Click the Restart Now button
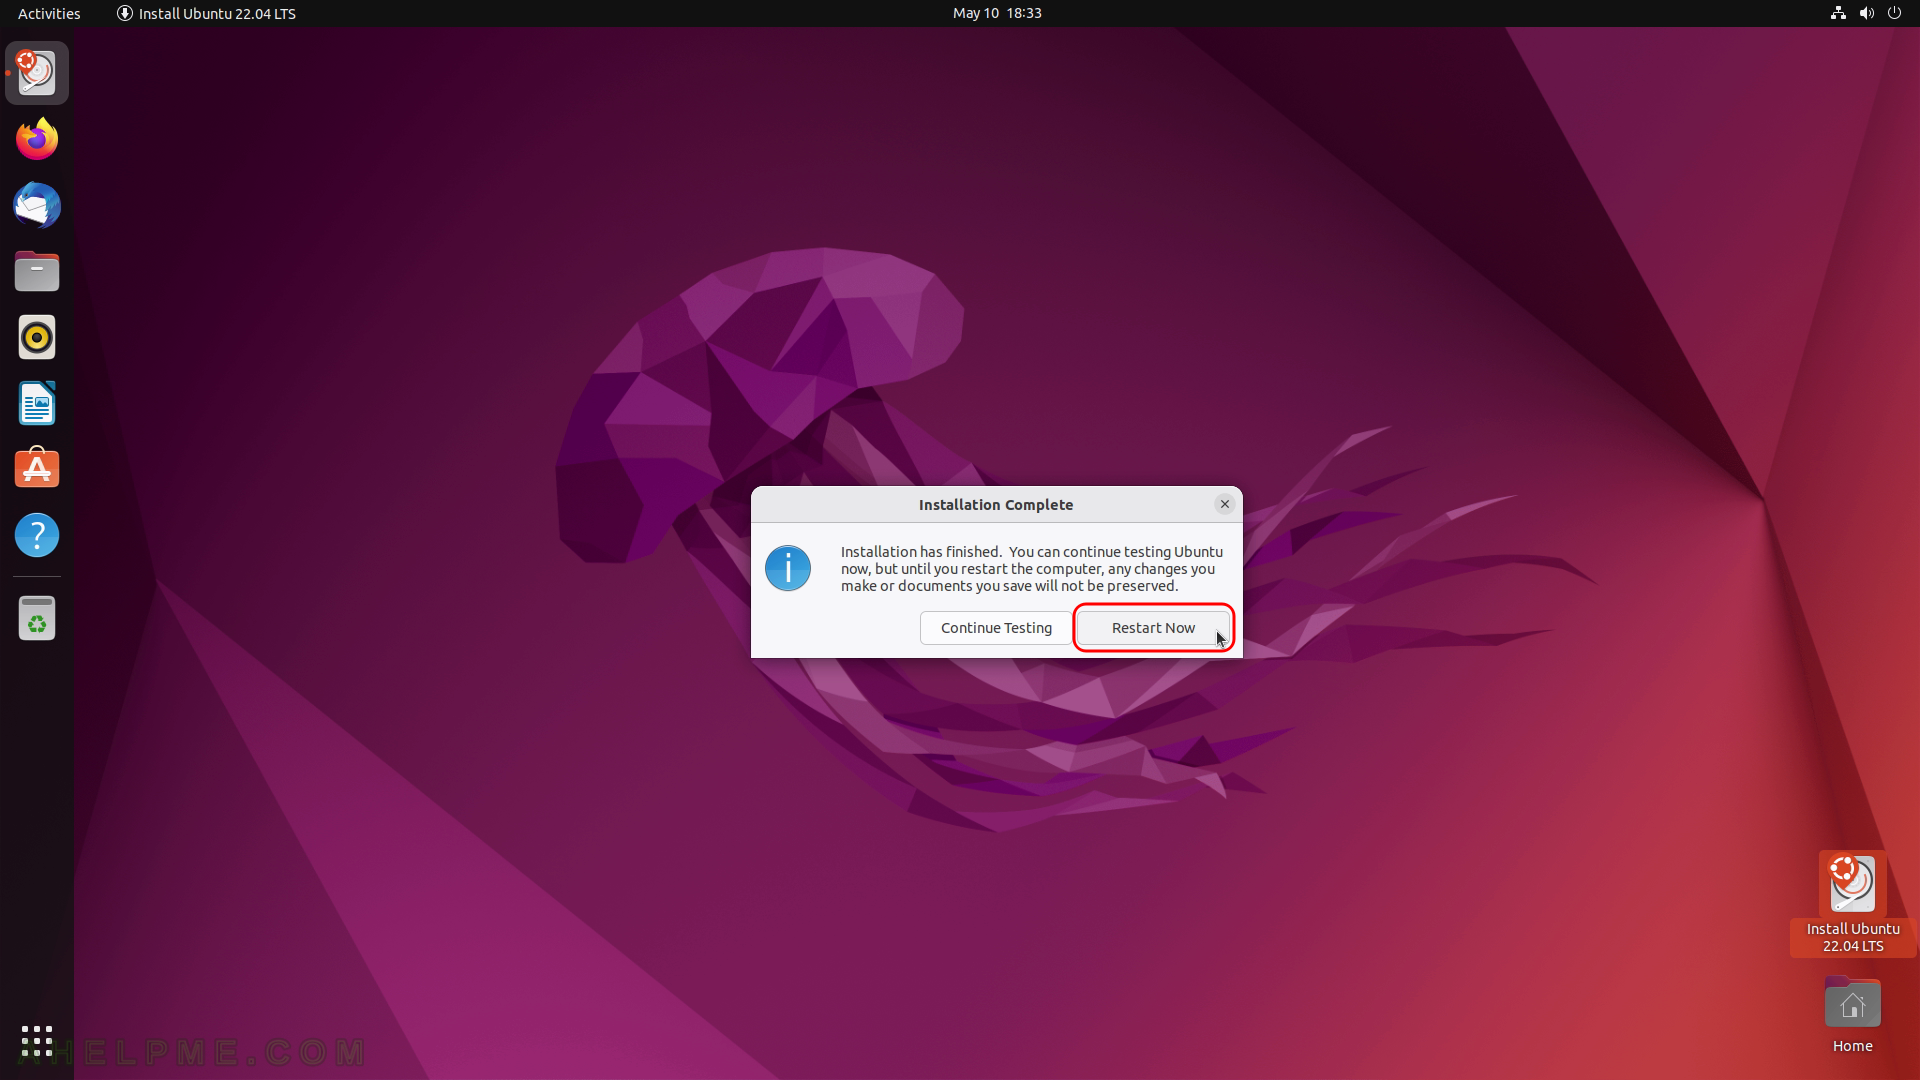This screenshot has width=1920, height=1080. 1153,628
